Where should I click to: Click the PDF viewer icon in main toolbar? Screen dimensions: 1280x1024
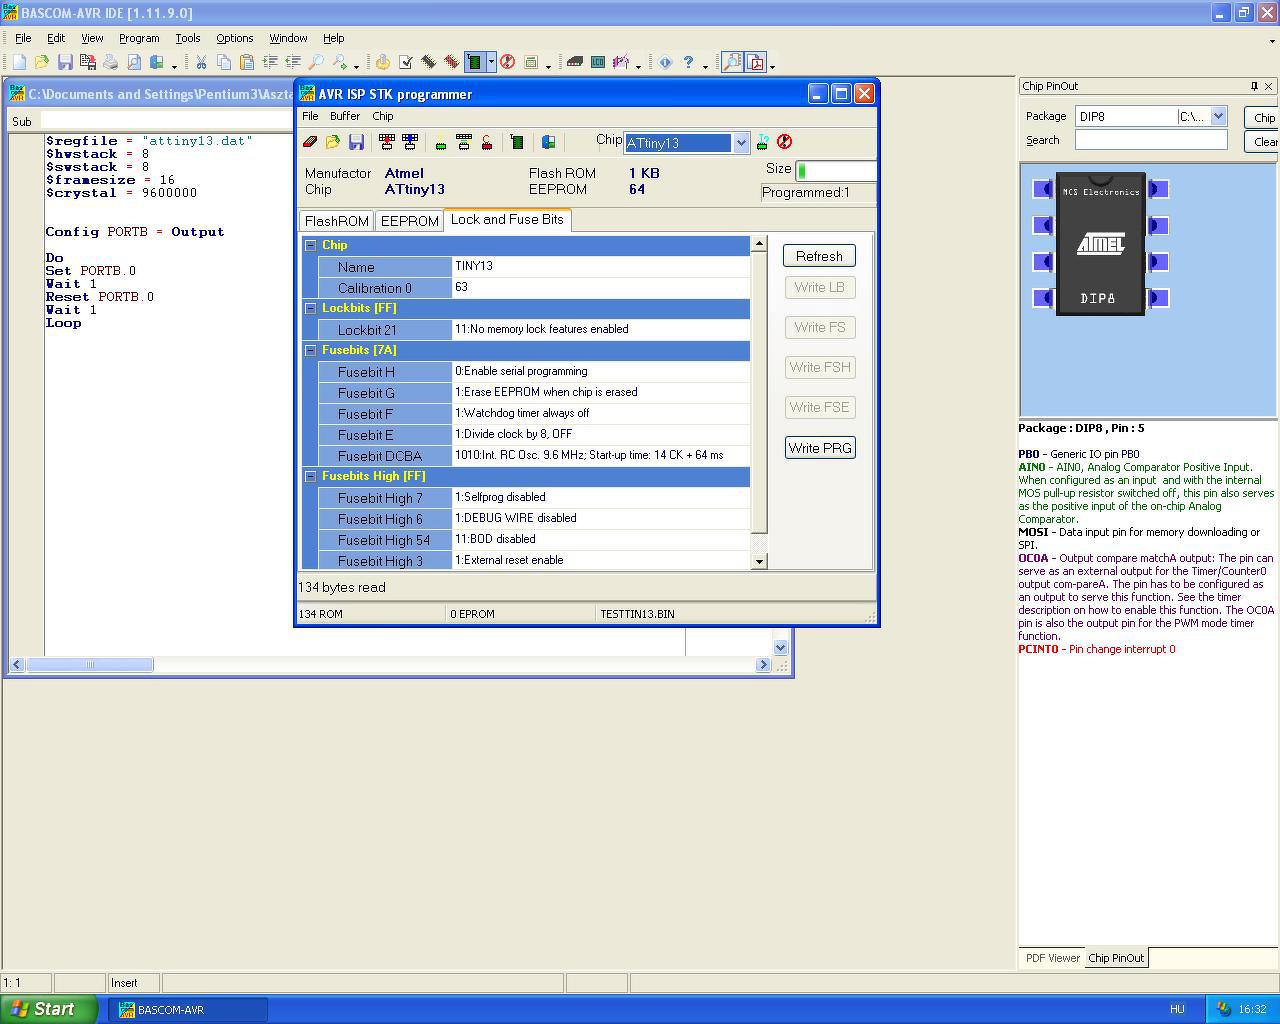coord(756,62)
